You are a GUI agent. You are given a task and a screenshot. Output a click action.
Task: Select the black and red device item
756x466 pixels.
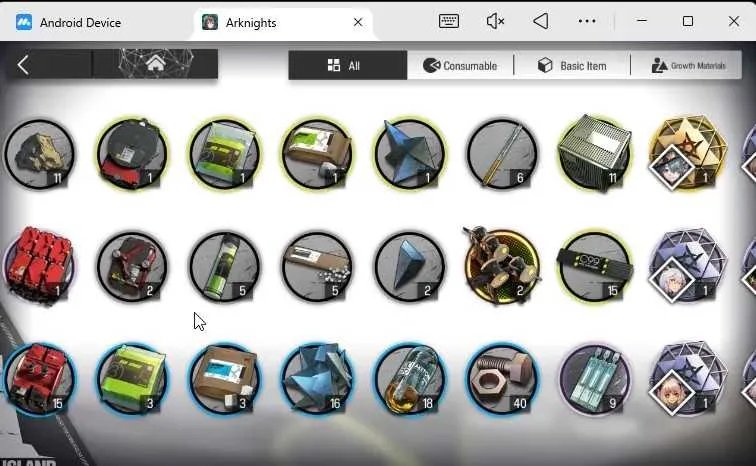pyautogui.click(x=132, y=154)
